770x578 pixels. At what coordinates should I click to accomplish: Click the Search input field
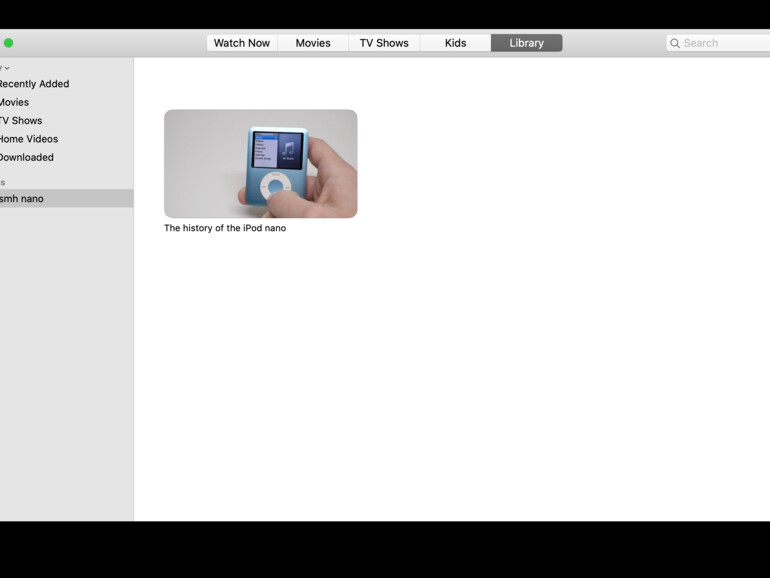pyautogui.click(x=718, y=43)
